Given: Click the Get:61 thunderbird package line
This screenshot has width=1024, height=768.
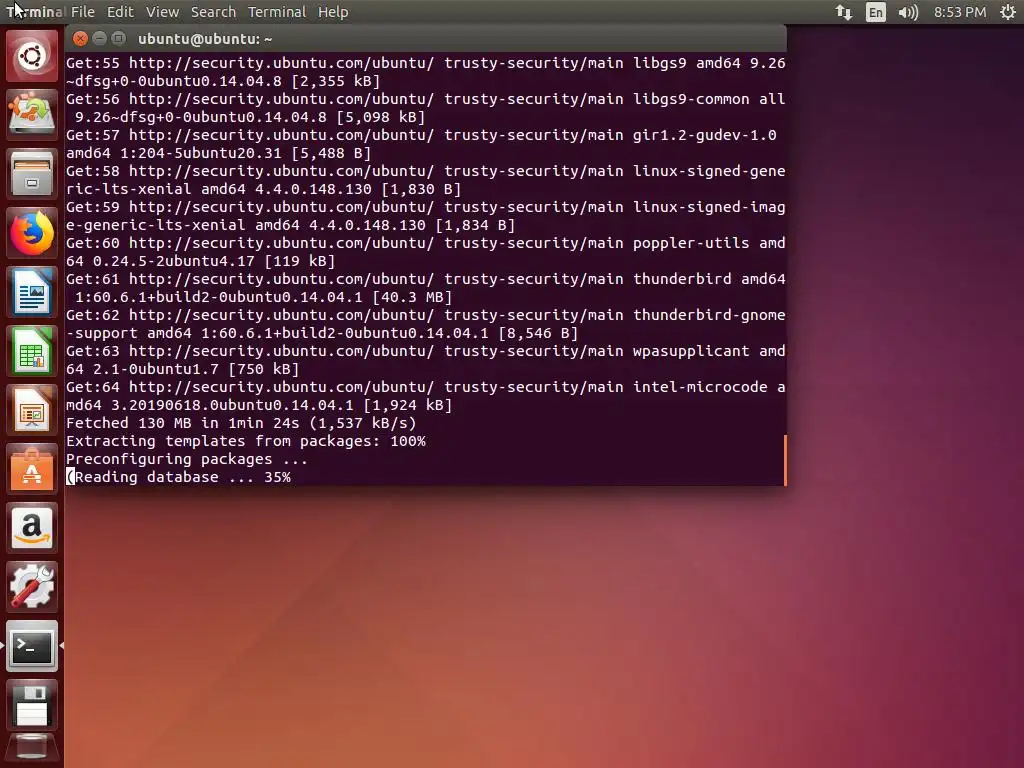Looking at the screenshot, I should pos(426,288).
